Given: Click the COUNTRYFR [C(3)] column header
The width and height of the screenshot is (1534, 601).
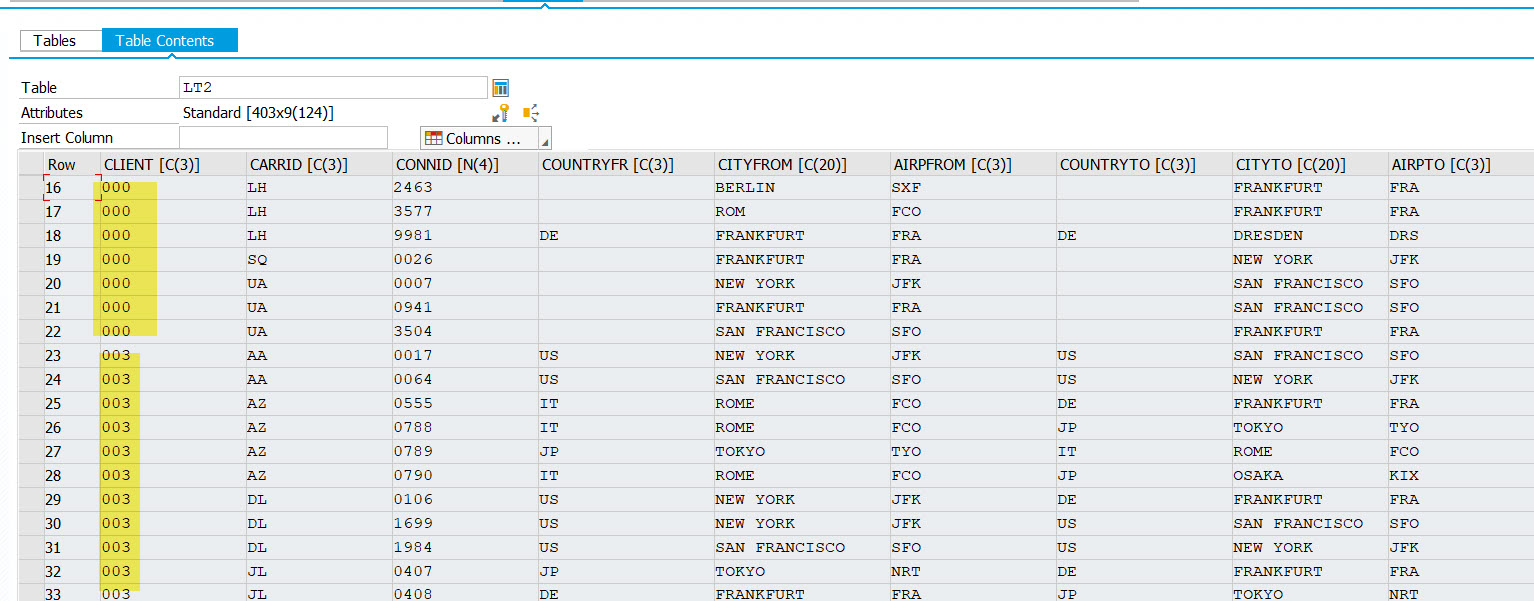Looking at the screenshot, I should (625, 164).
